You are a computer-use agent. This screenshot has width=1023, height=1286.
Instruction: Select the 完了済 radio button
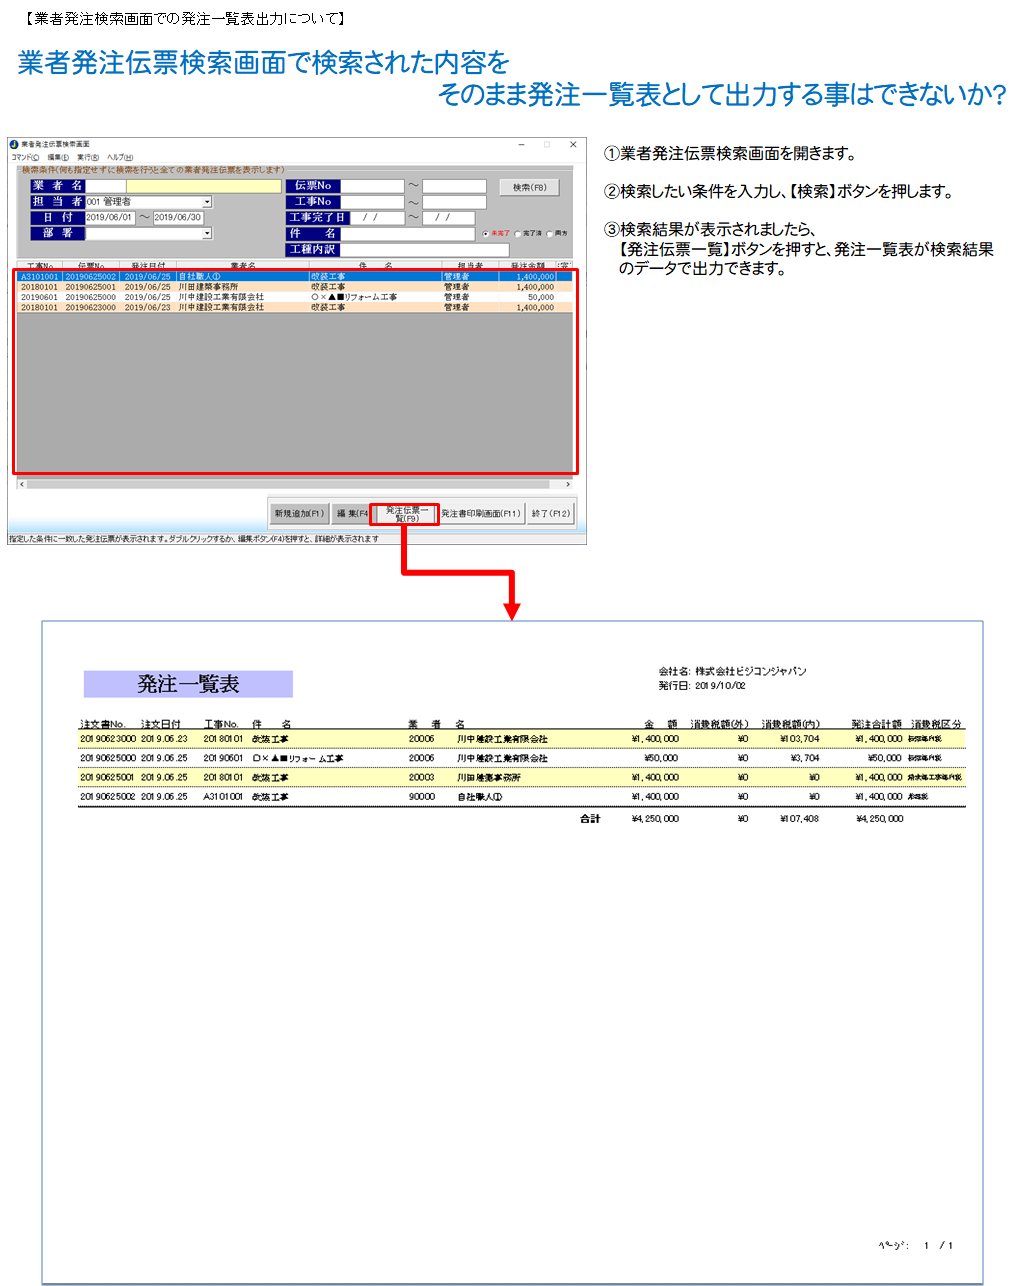(518, 234)
